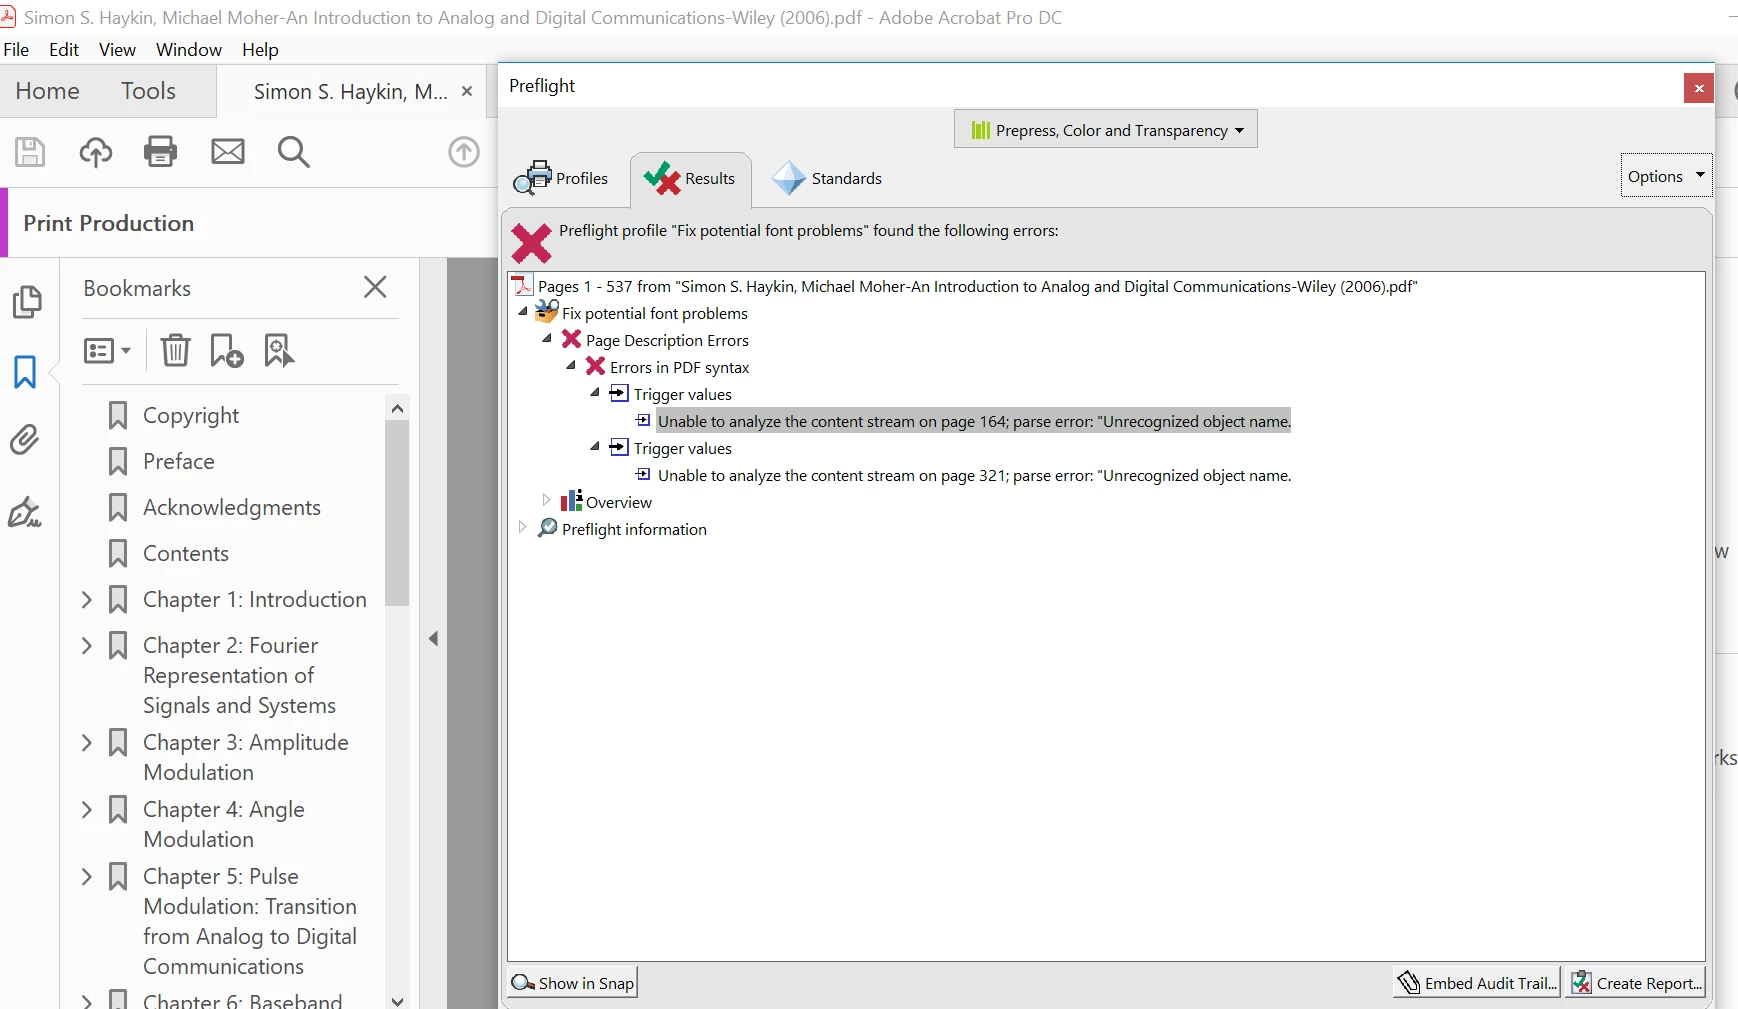Image resolution: width=1738 pixels, height=1009 pixels.
Task: Collapse the Page Description Errors node
Action: coord(547,339)
